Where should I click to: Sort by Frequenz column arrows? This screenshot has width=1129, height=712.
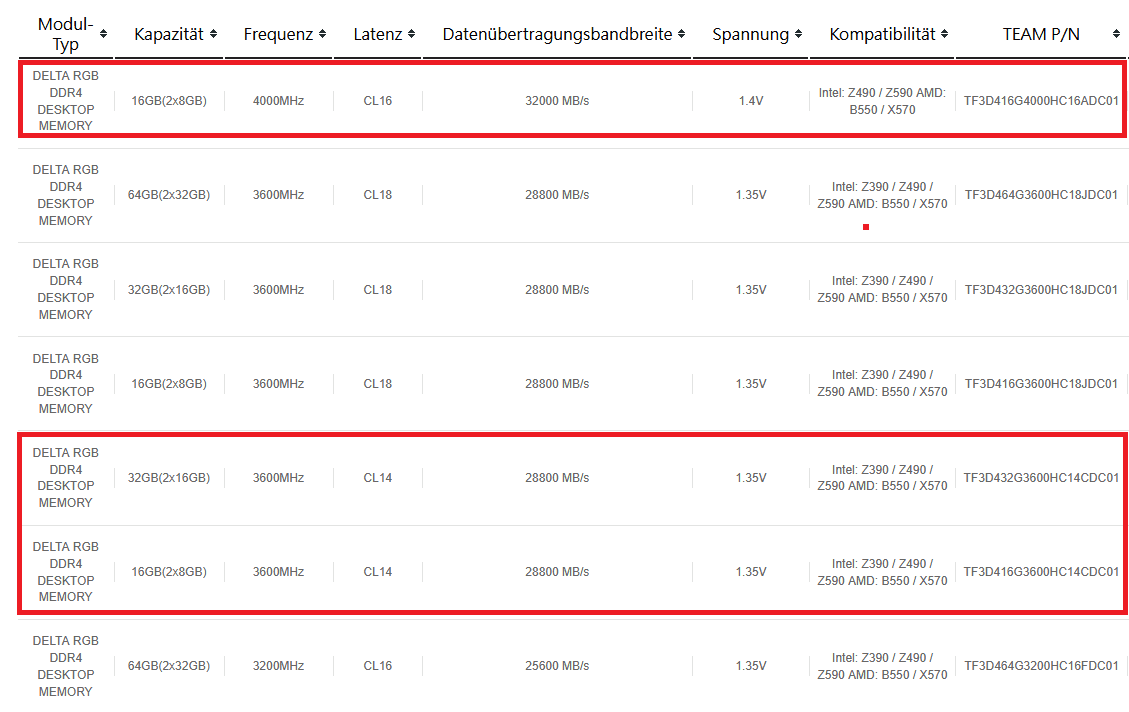[323, 34]
